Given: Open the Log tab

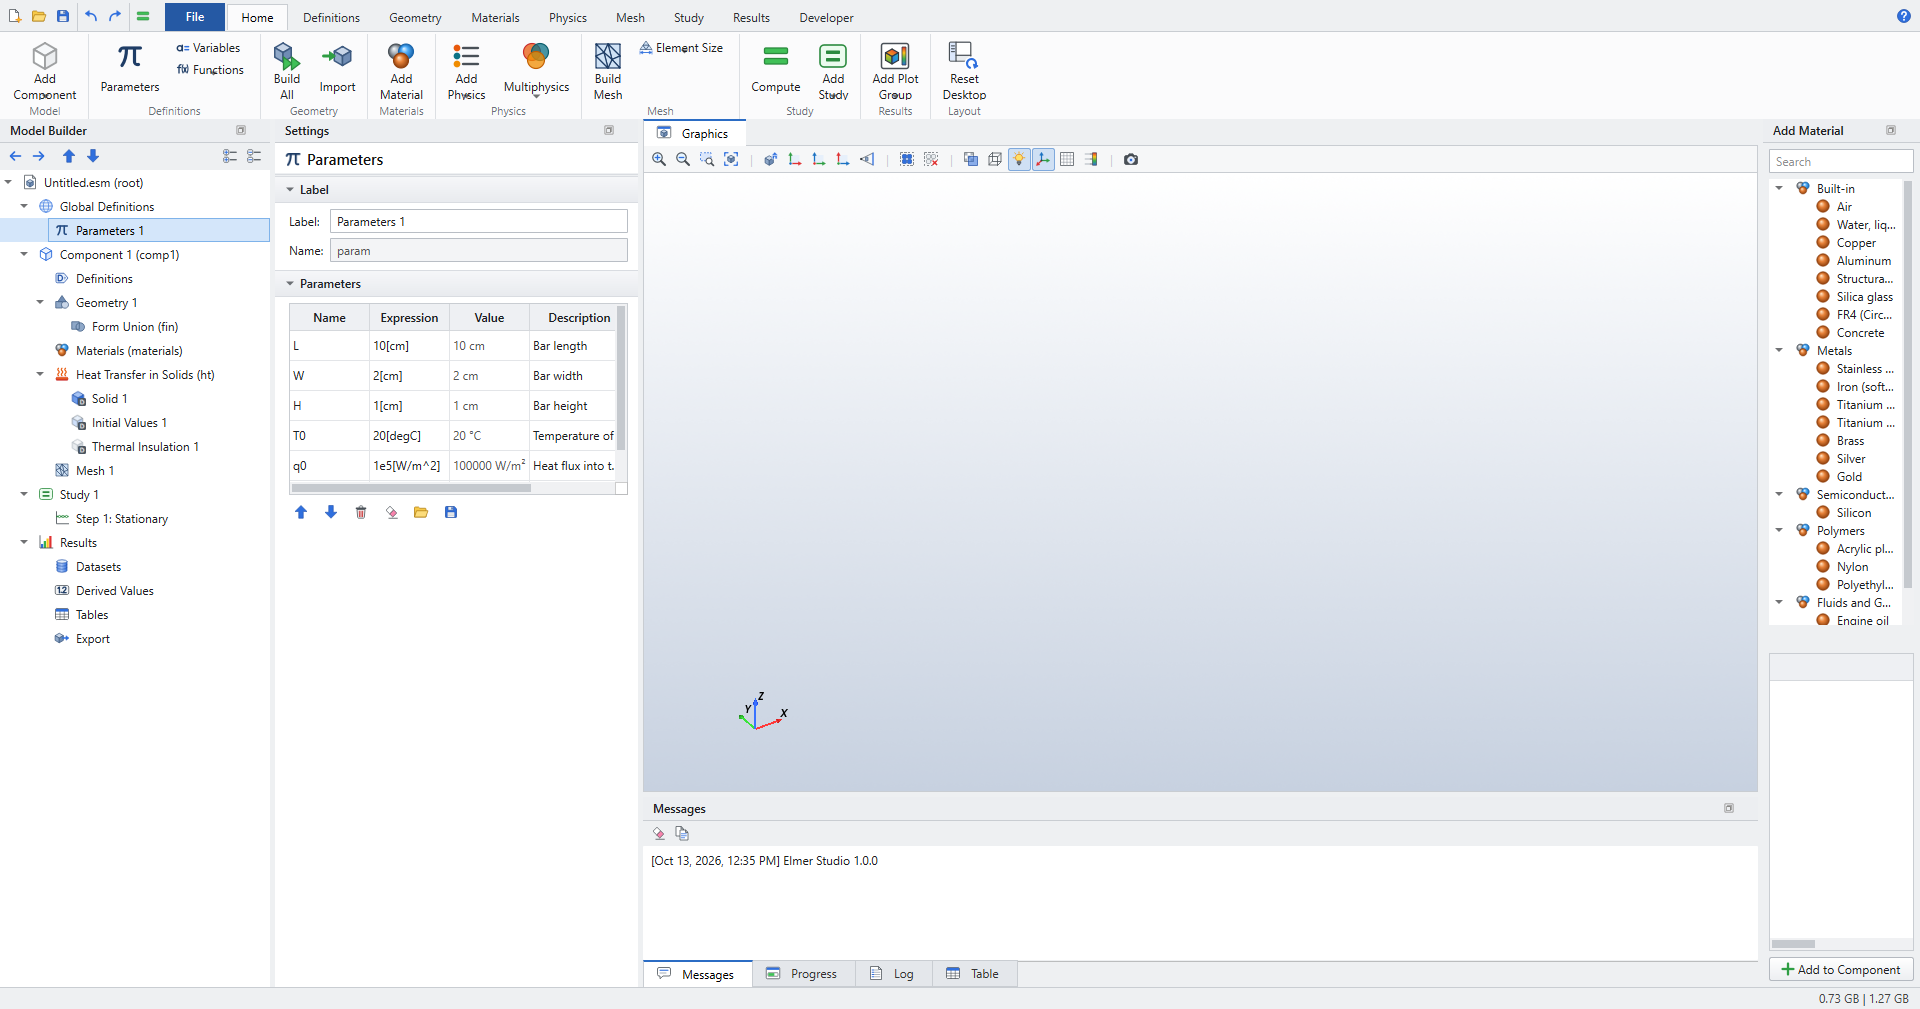Looking at the screenshot, I should pos(893,974).
